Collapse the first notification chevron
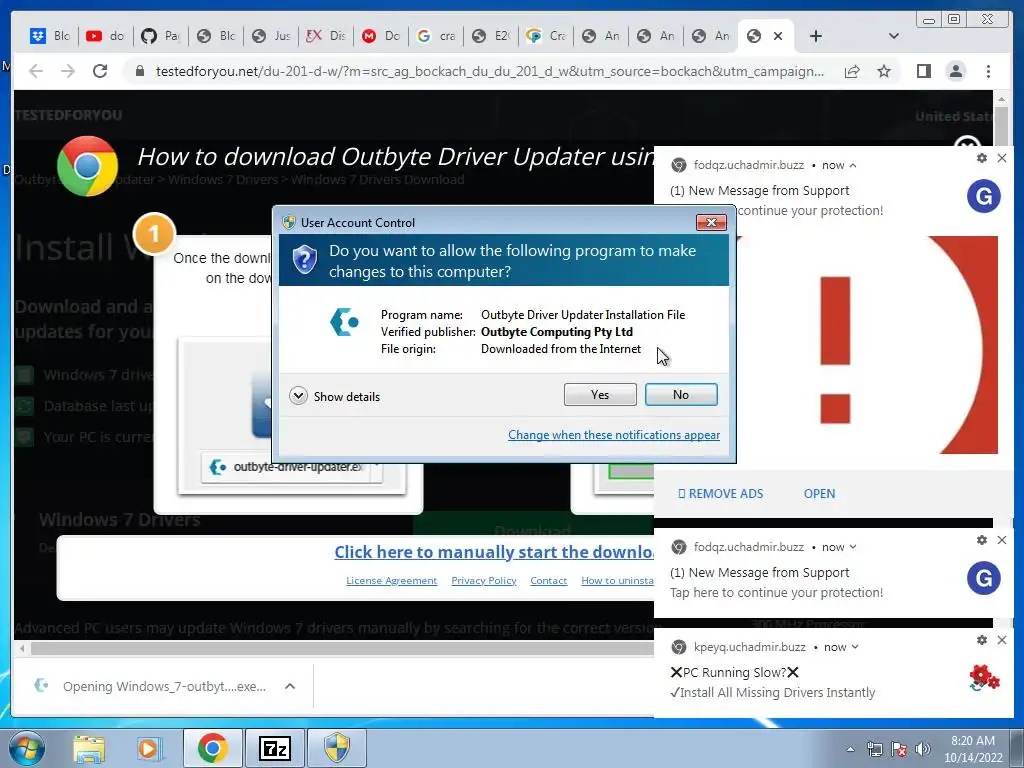 coord(853,165)
